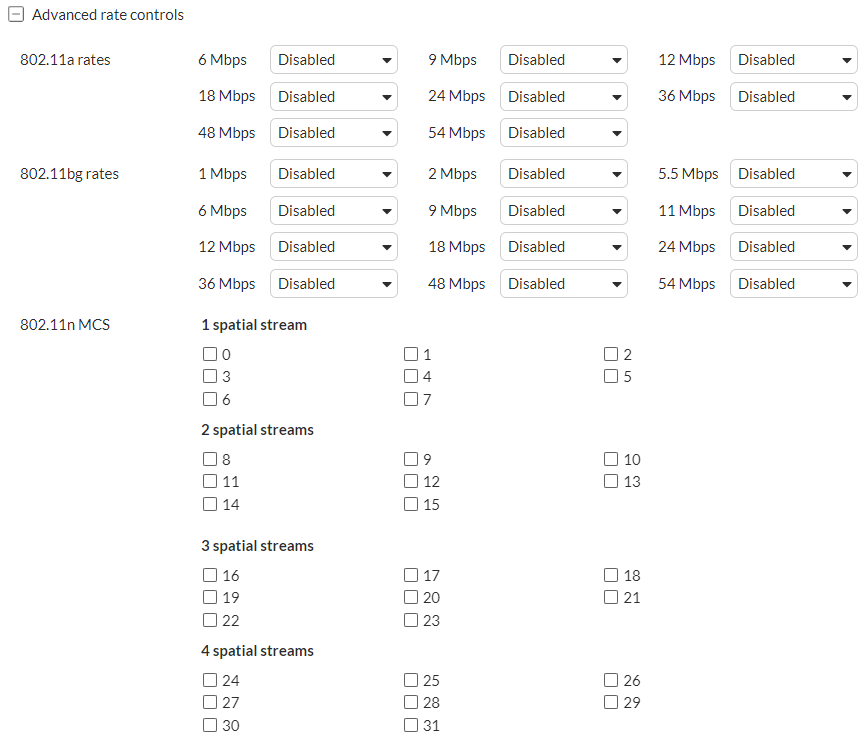Check MCS 21 under 3 spatial streams

[610, 597]
